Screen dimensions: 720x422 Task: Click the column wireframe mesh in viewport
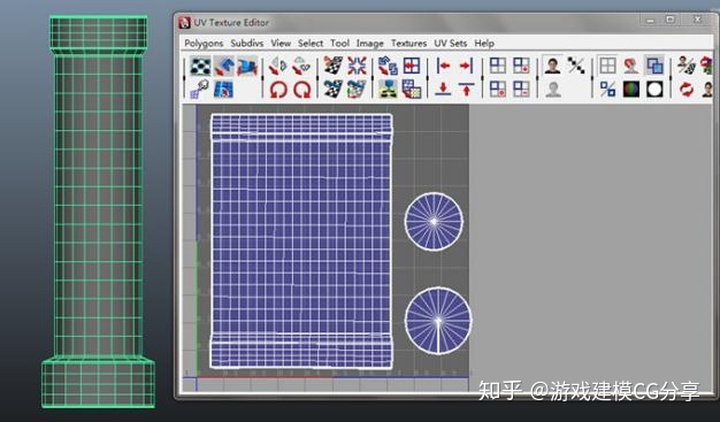98,212
